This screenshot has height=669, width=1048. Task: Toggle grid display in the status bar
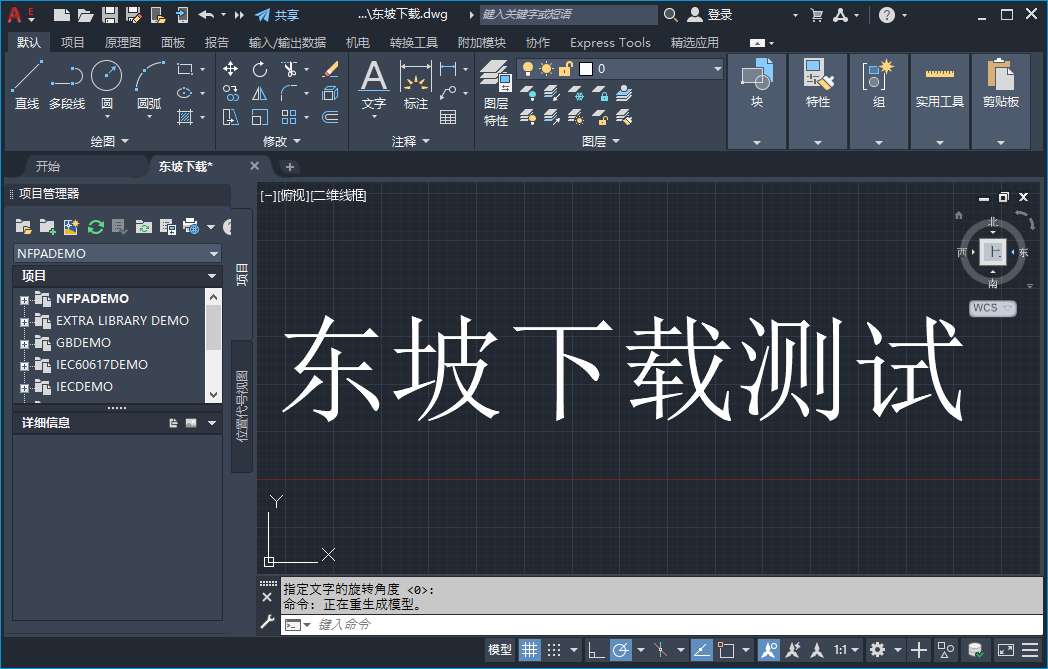[529, 650]
